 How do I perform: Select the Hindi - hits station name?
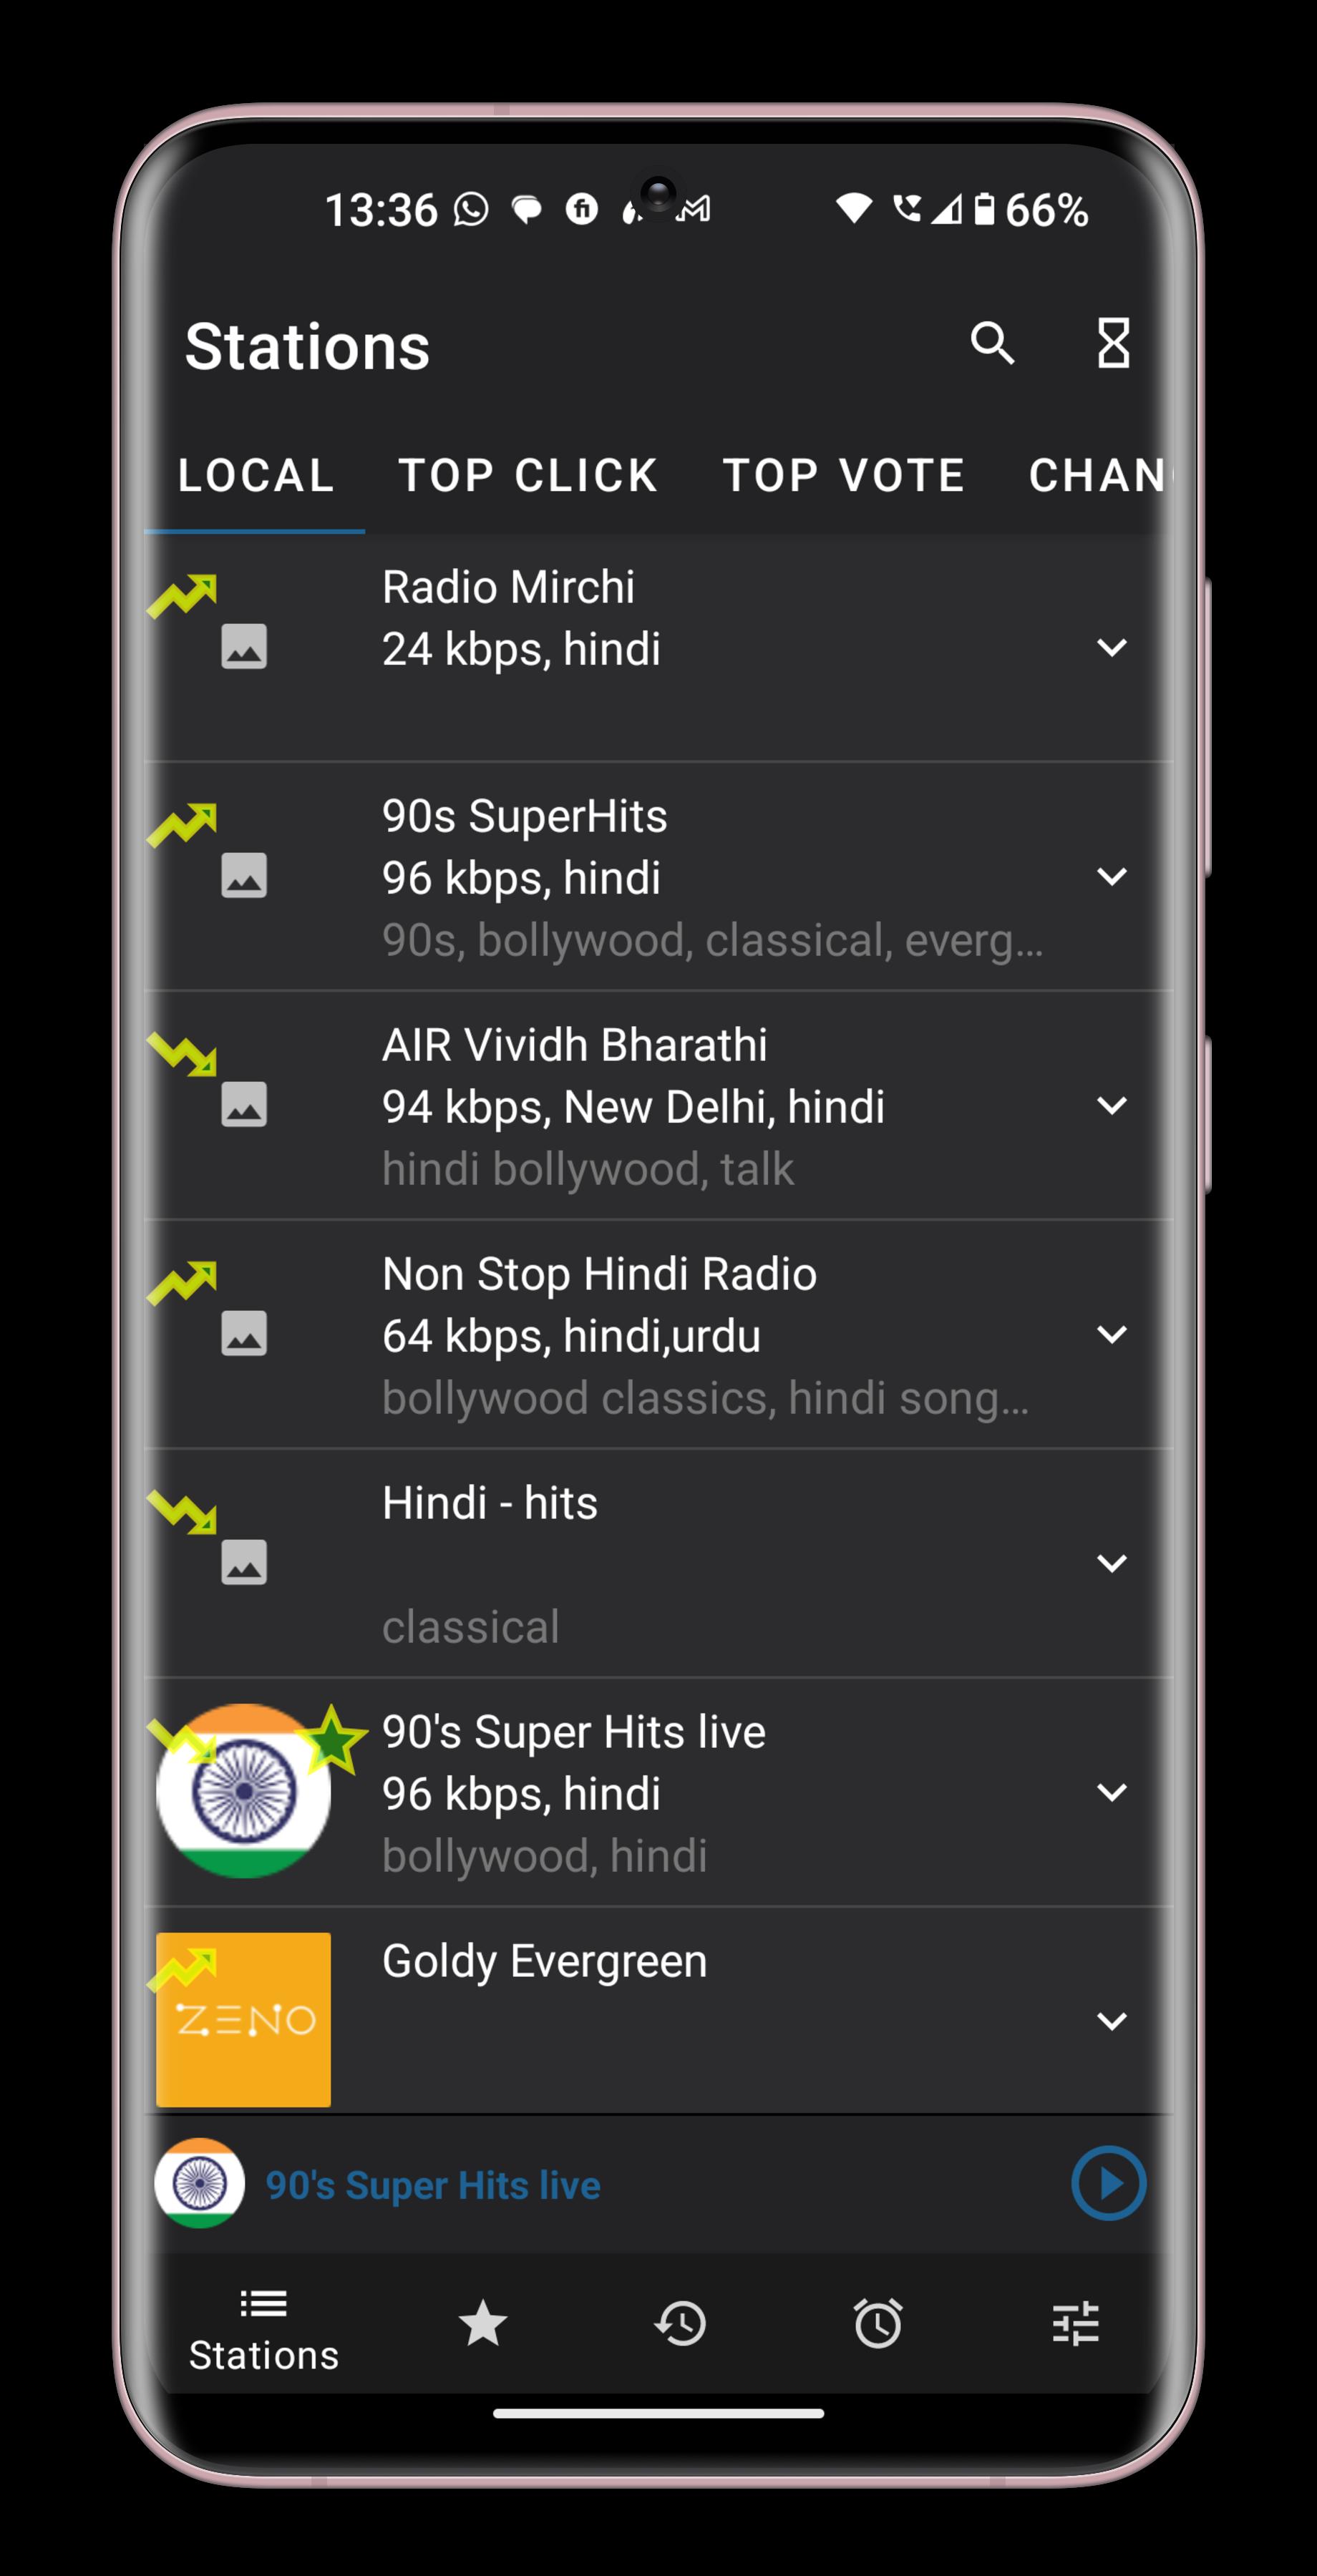click(490, 1503)
